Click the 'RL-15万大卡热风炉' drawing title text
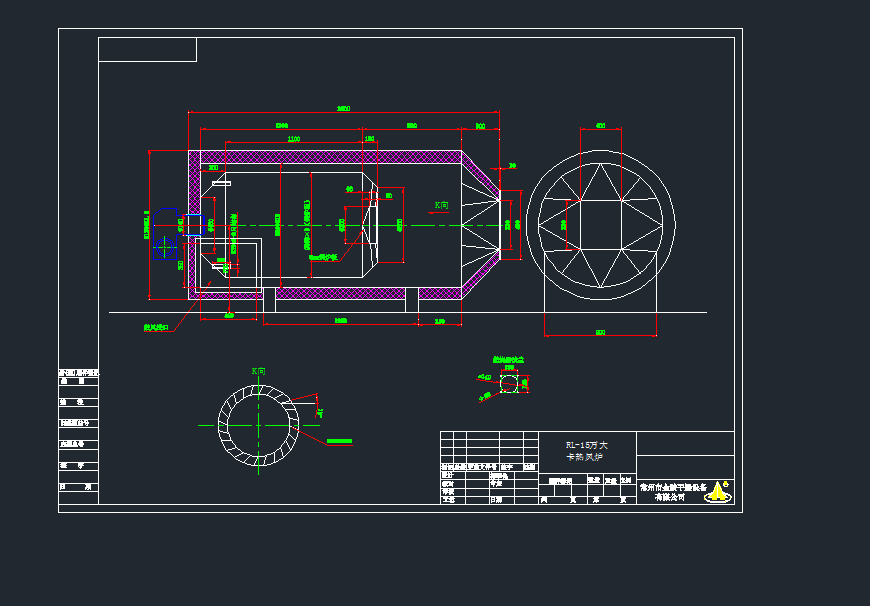The image size is (870, 606). pos(586,450)
